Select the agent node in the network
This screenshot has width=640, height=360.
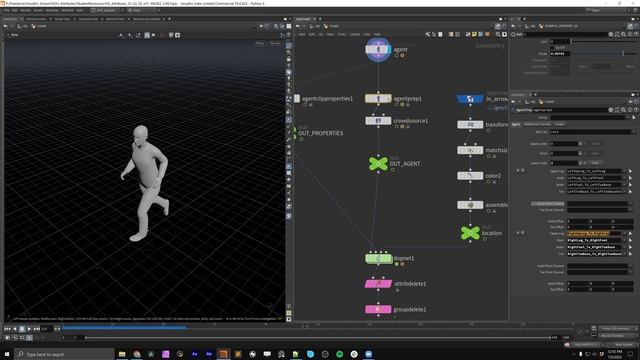coord(378,49)
